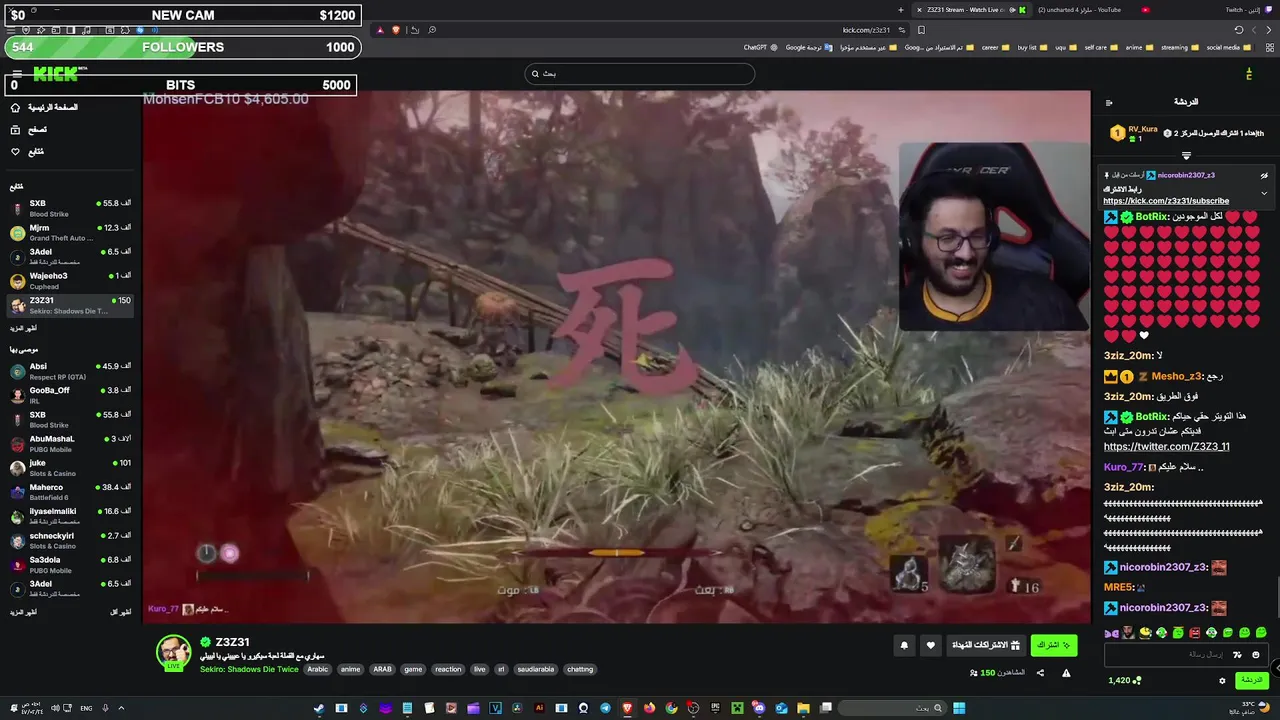The height and width of the screenshot is (720, 1280).
Task: Click the Kick search box
Action: coord(640,74)
